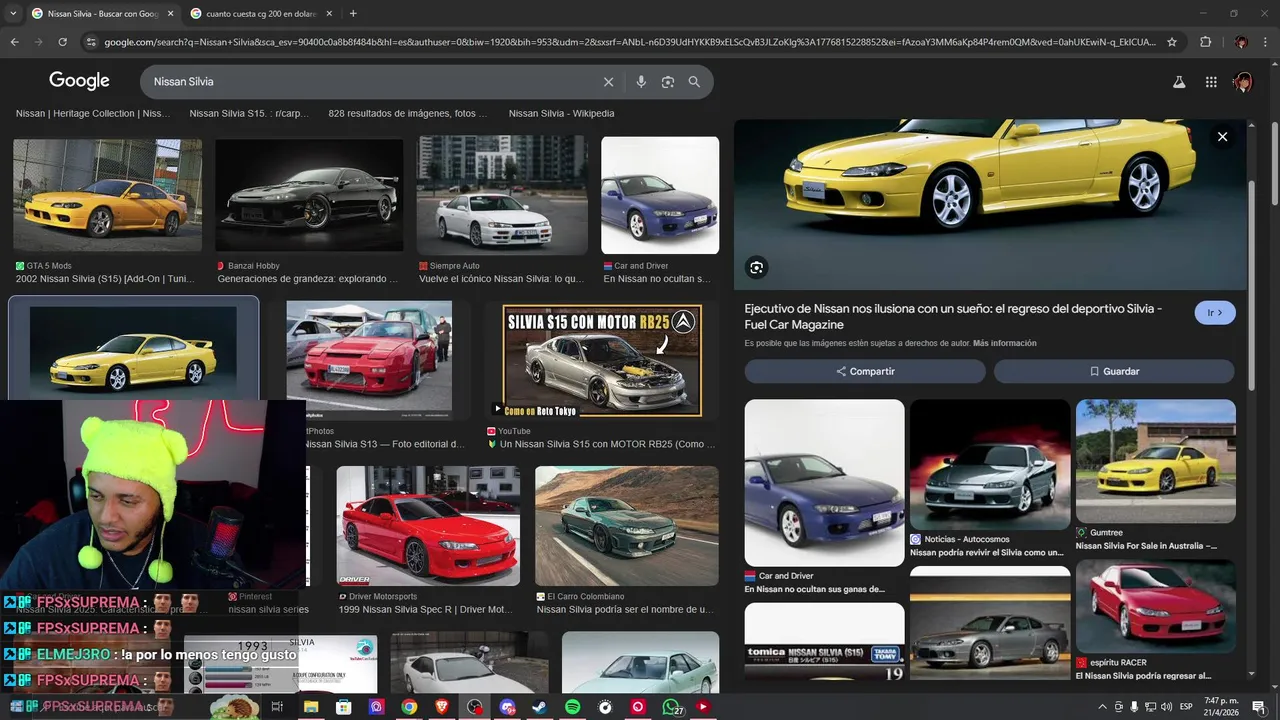
Task: Open the Siempre Auto white Silvia thumbnail
Action: point(503,196)
